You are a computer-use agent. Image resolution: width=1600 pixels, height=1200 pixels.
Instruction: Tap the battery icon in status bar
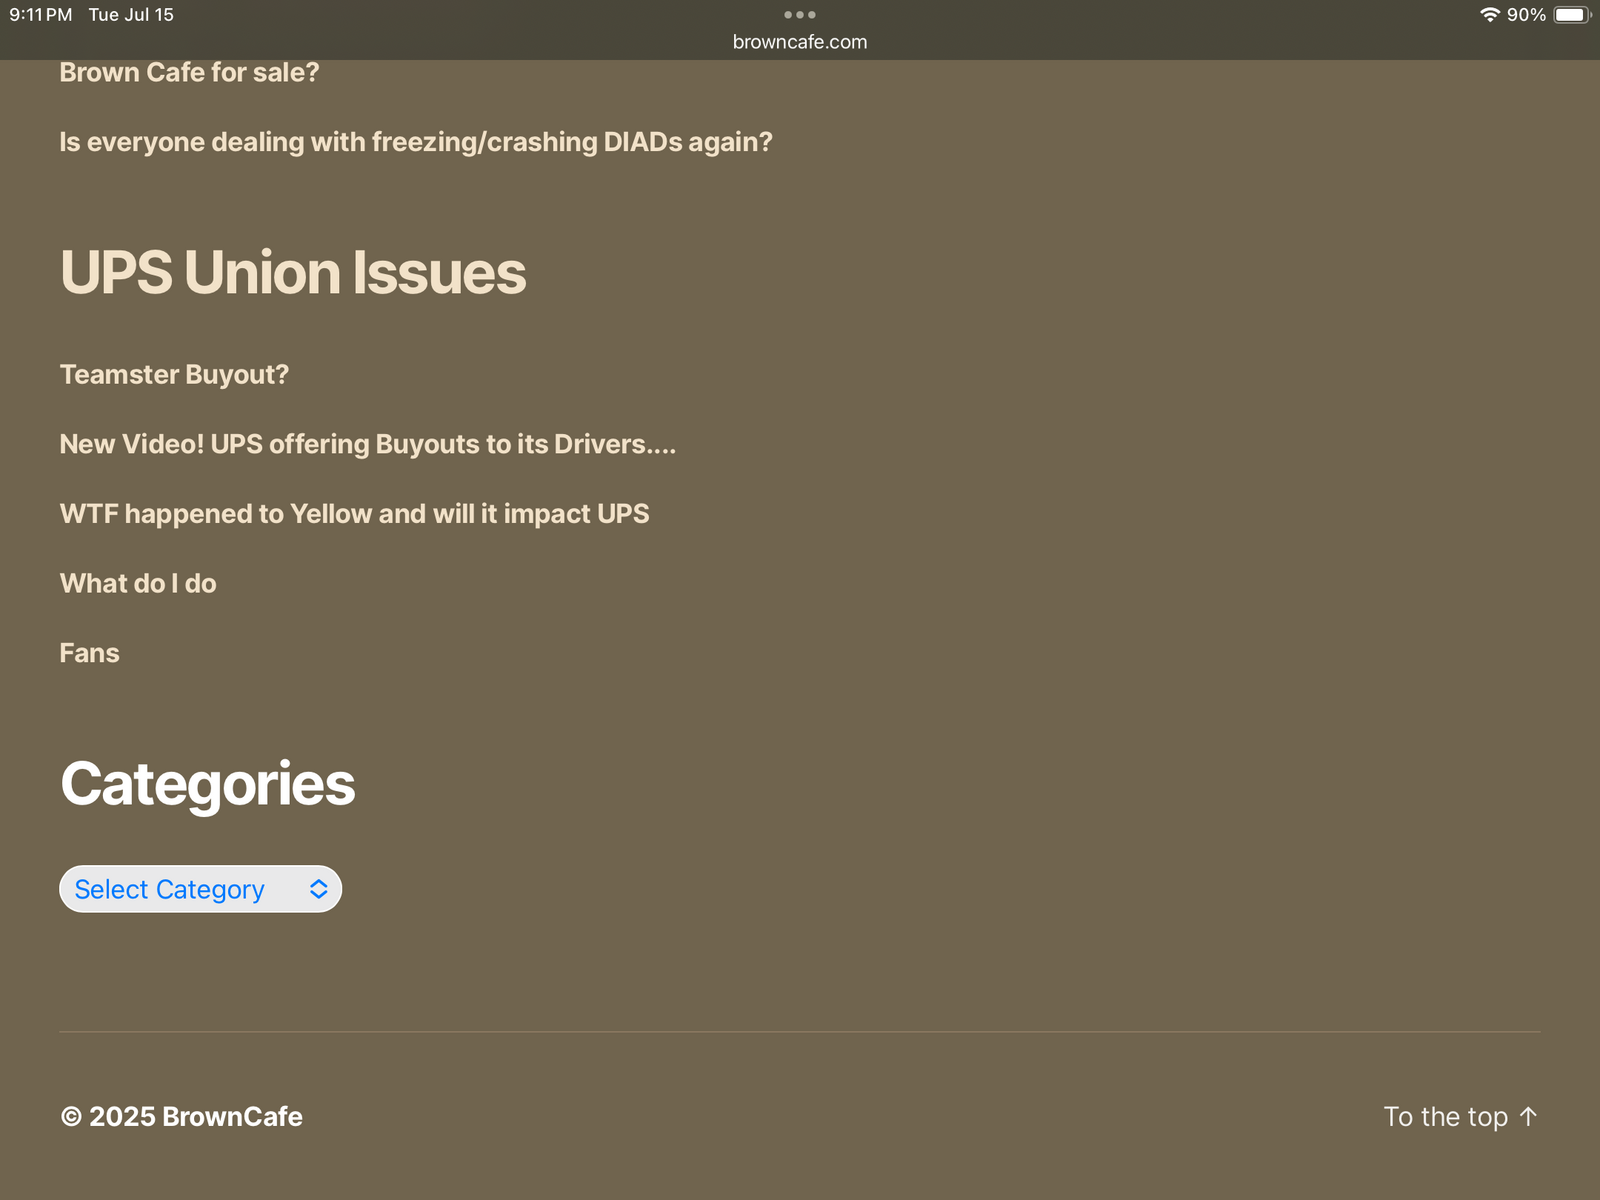coord(1572,15)
